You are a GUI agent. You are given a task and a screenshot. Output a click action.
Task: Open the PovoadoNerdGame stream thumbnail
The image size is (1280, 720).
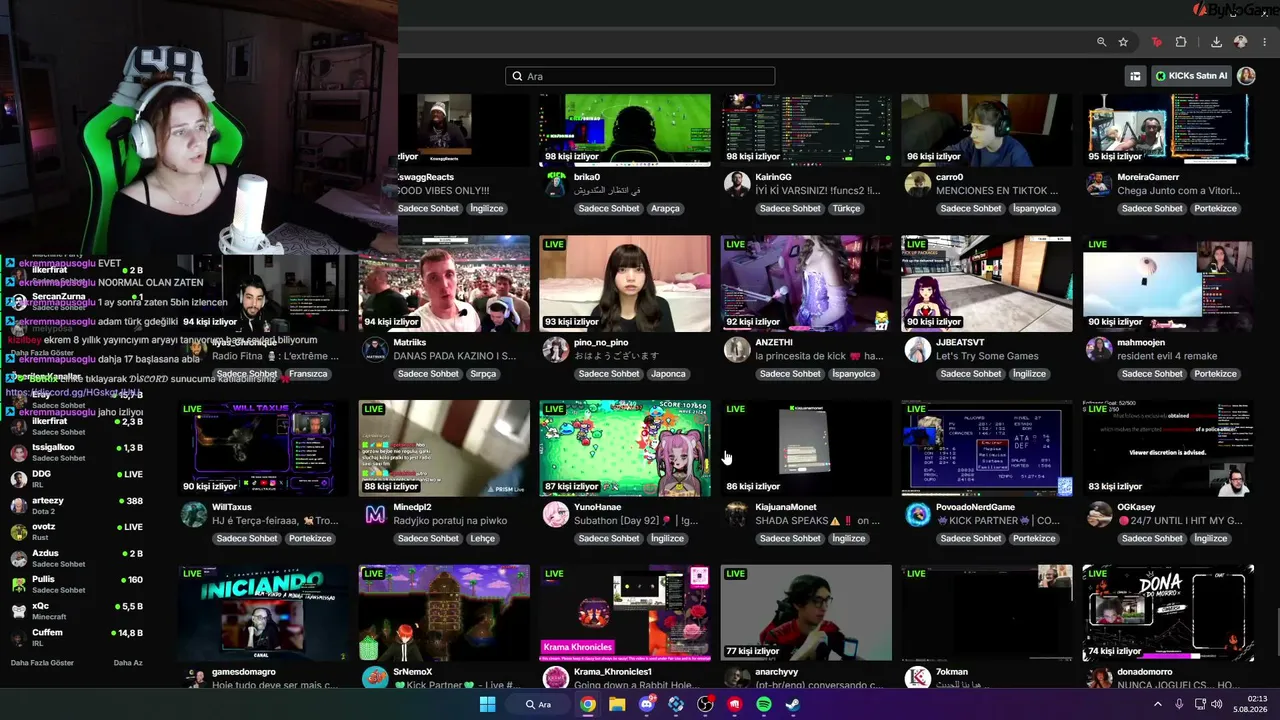pyautogui.click(x=986, y=448)
